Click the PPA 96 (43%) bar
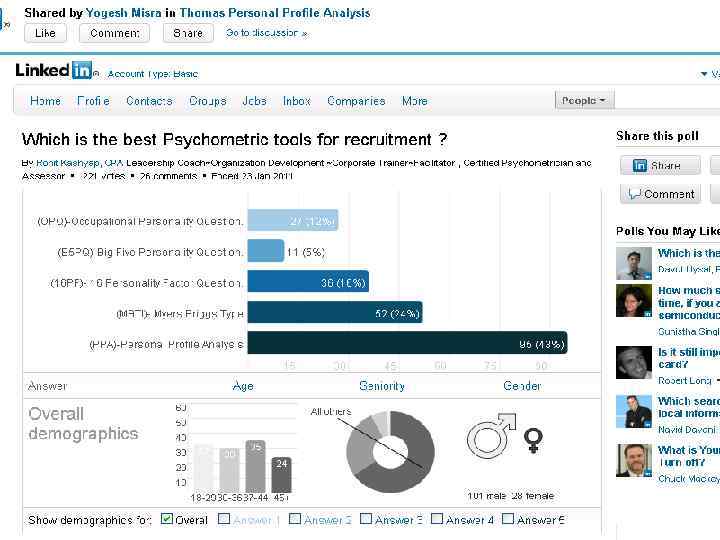 pos(407,343)
